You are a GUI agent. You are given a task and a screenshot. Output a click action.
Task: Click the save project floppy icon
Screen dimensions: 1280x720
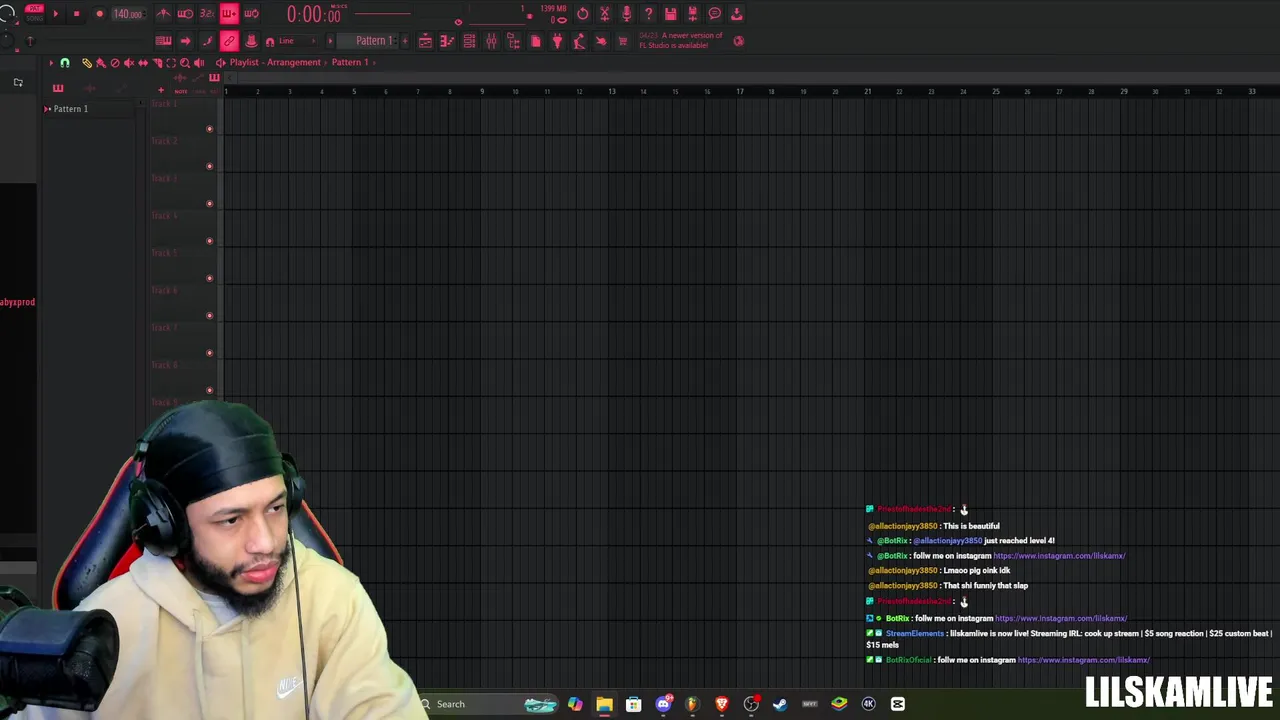(670, 14)
